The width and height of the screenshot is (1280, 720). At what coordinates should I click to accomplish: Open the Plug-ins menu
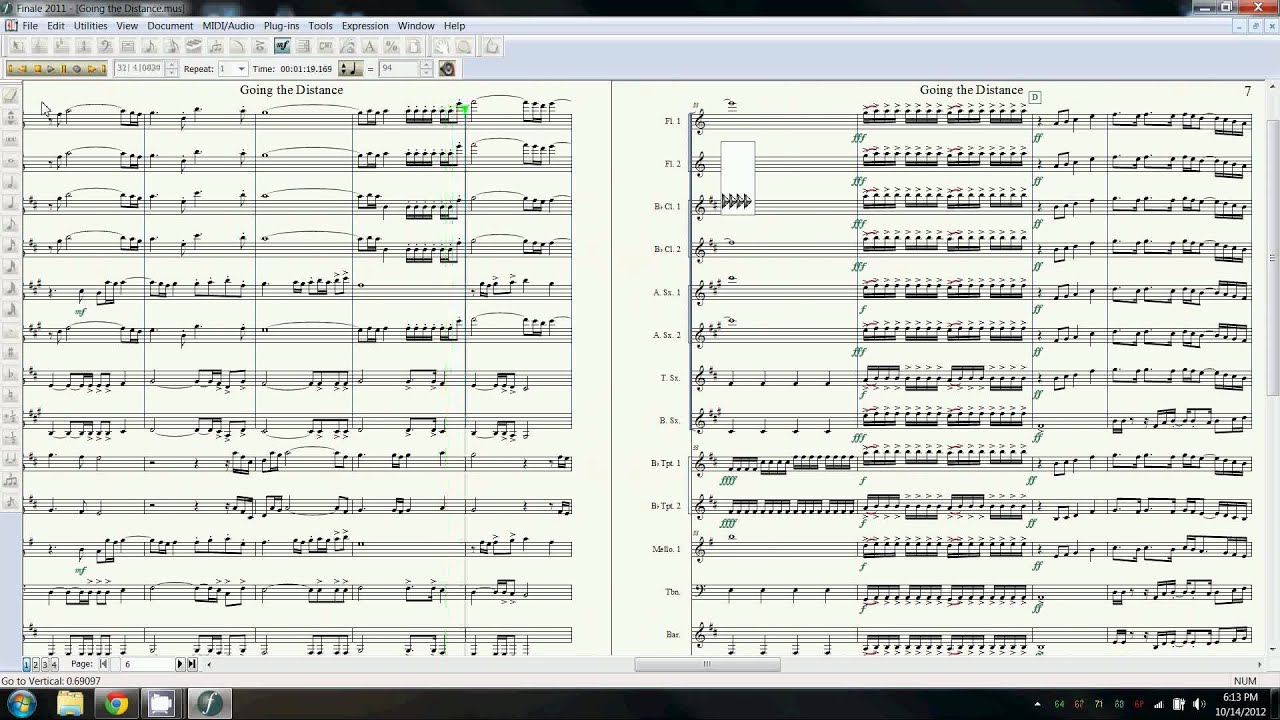pyautogui.click(x=281, y=25)
